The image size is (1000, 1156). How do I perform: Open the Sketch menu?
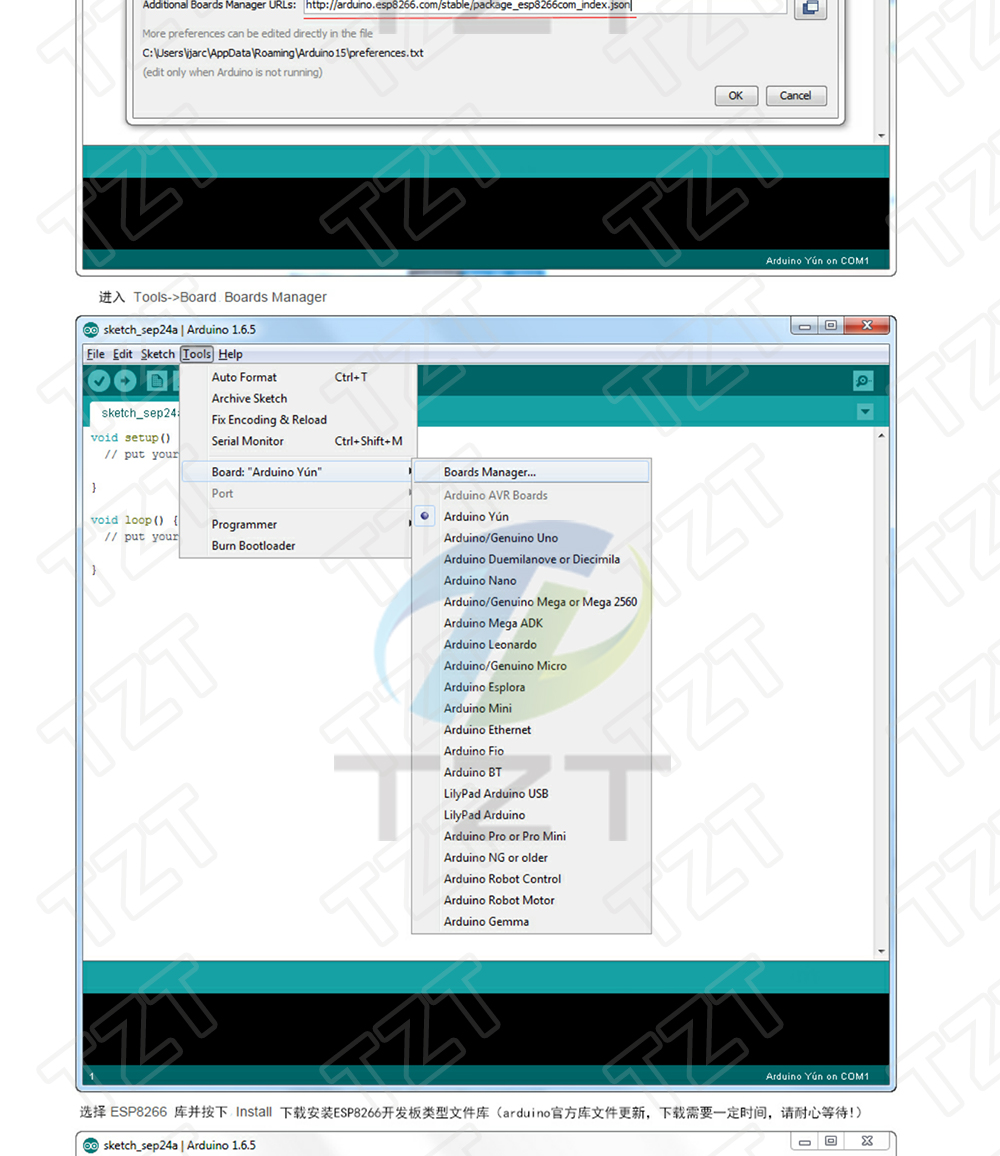pos(158,354)
